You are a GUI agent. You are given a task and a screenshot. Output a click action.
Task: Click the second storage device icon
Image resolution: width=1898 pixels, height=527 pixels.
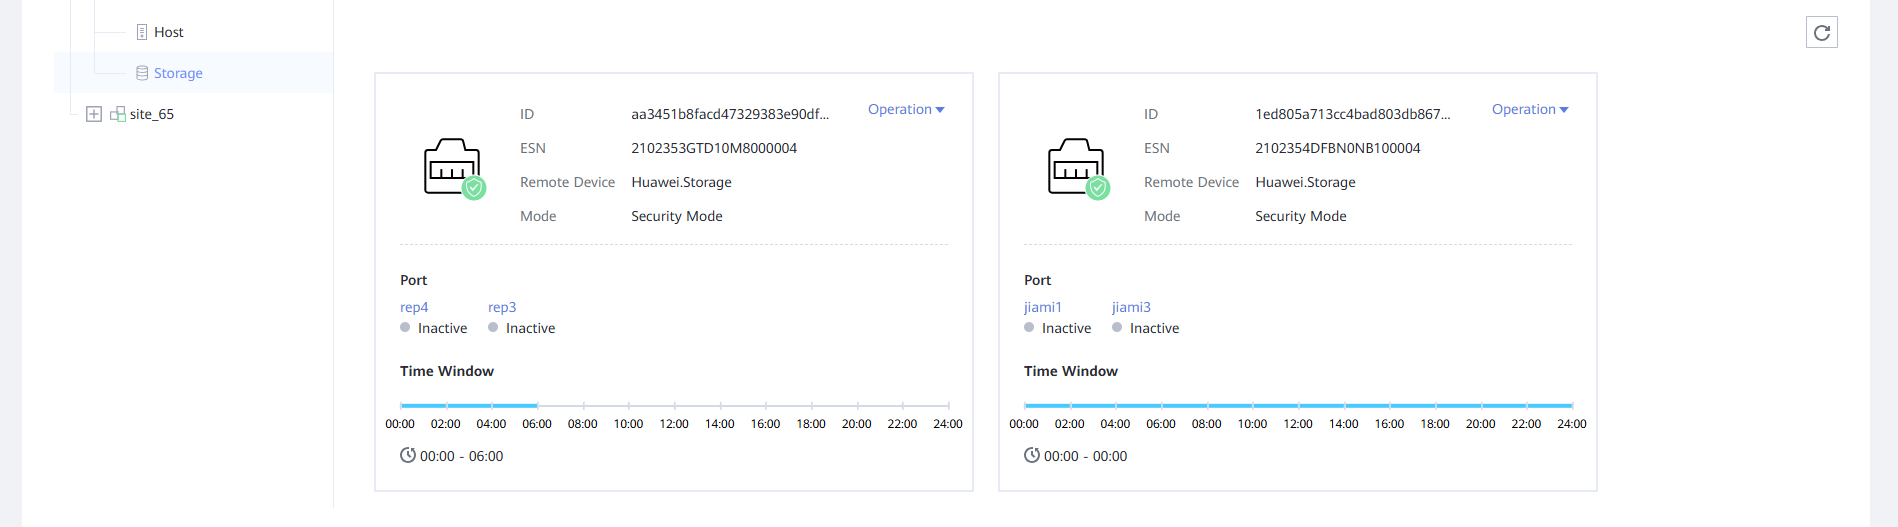[1078, 168]
